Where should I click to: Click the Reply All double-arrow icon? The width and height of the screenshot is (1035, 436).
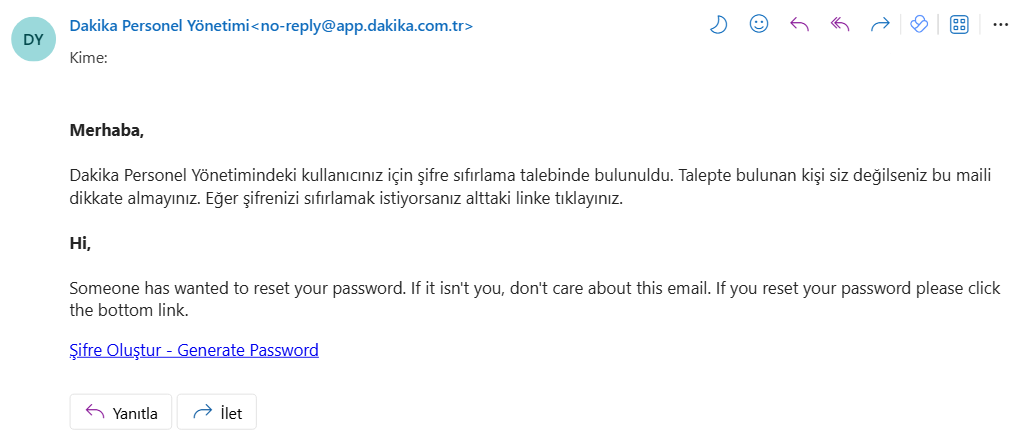tap(839, 26)
